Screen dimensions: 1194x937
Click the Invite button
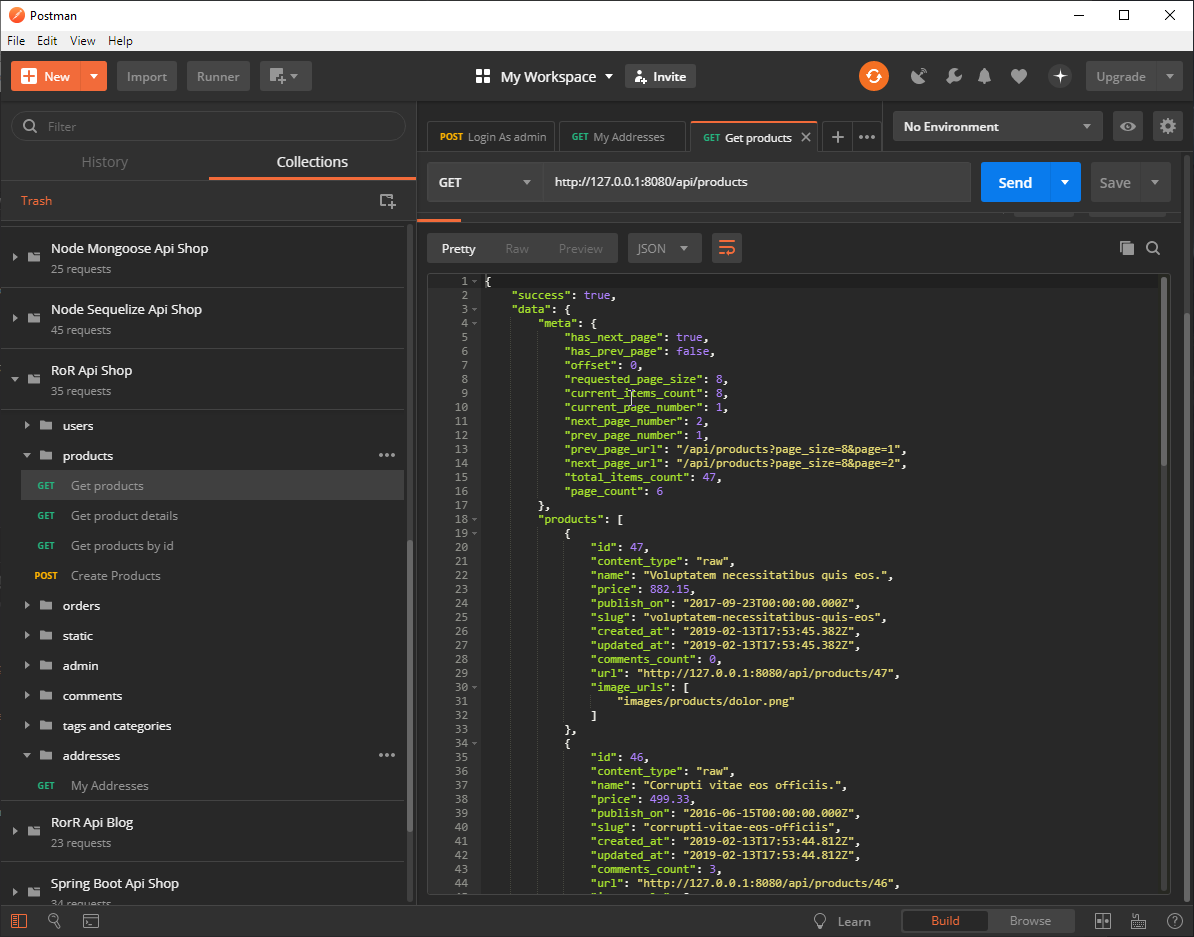660,76
